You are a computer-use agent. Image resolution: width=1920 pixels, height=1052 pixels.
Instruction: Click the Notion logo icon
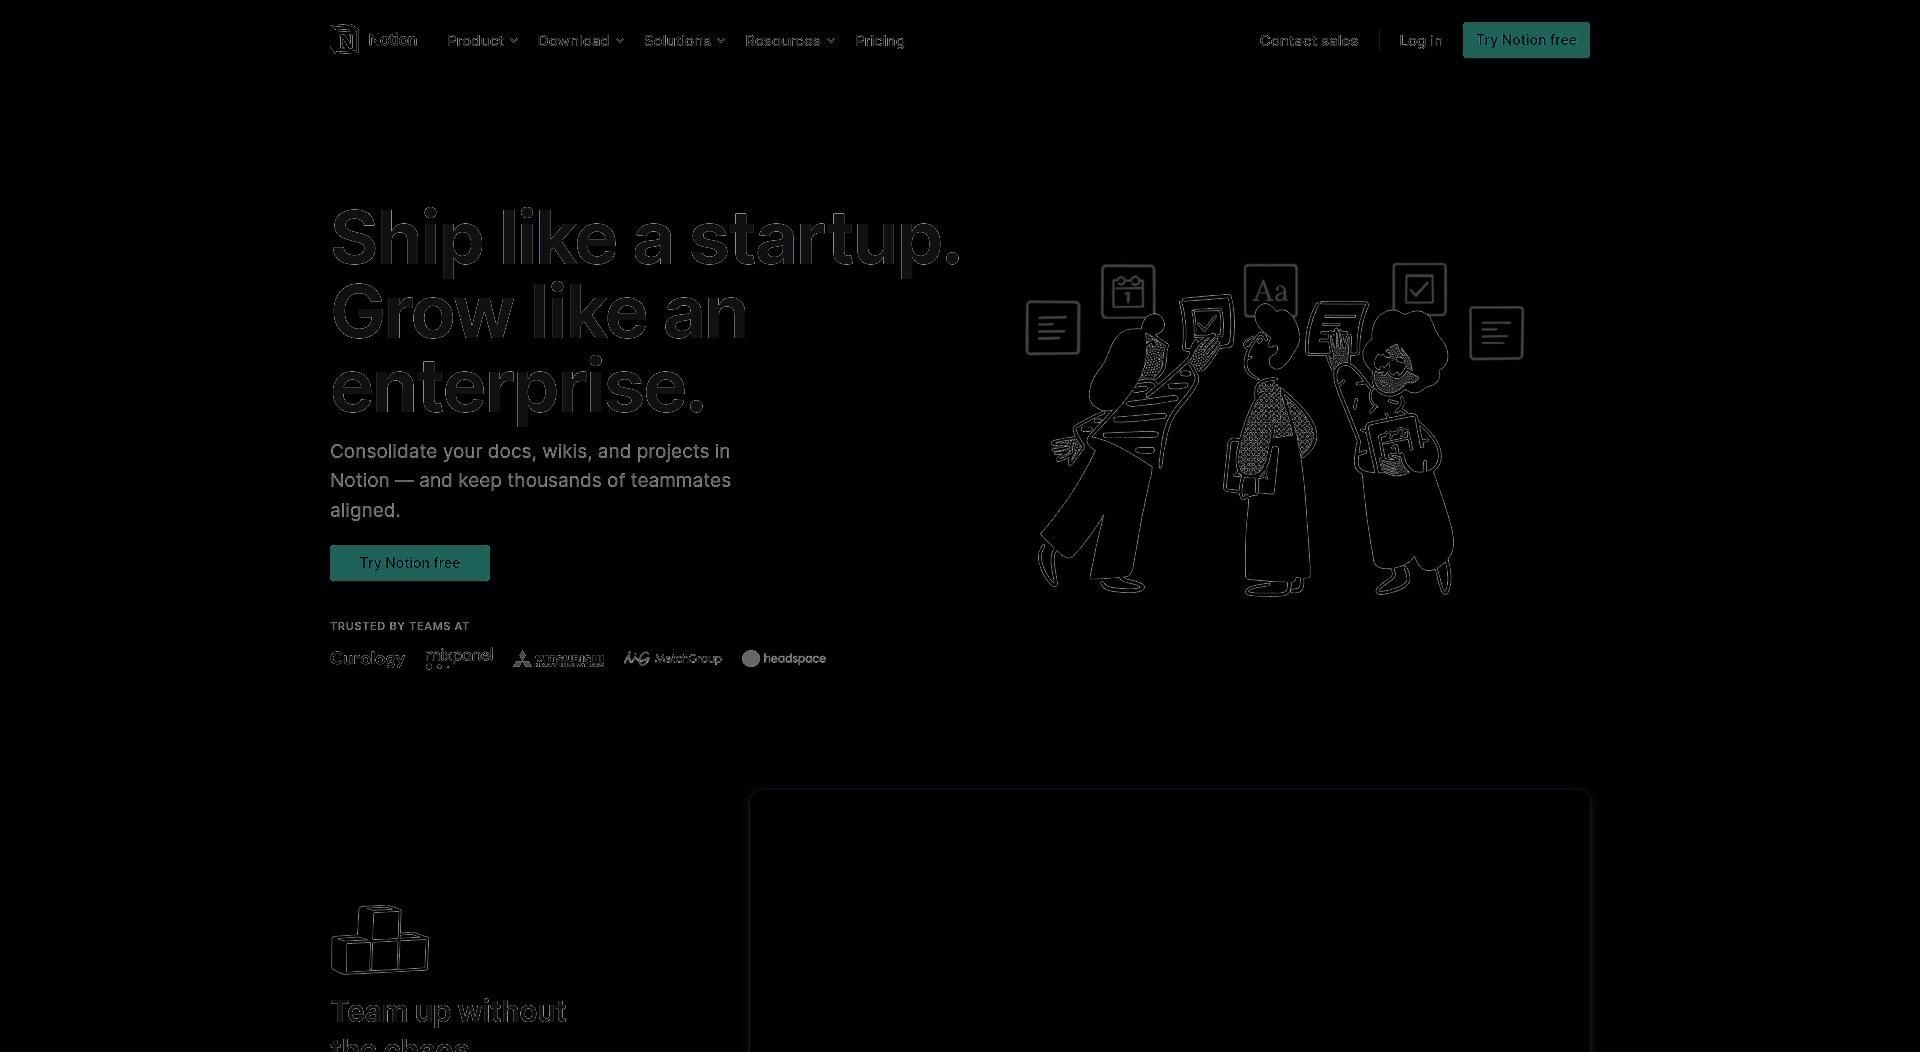[x=344, y=40]
